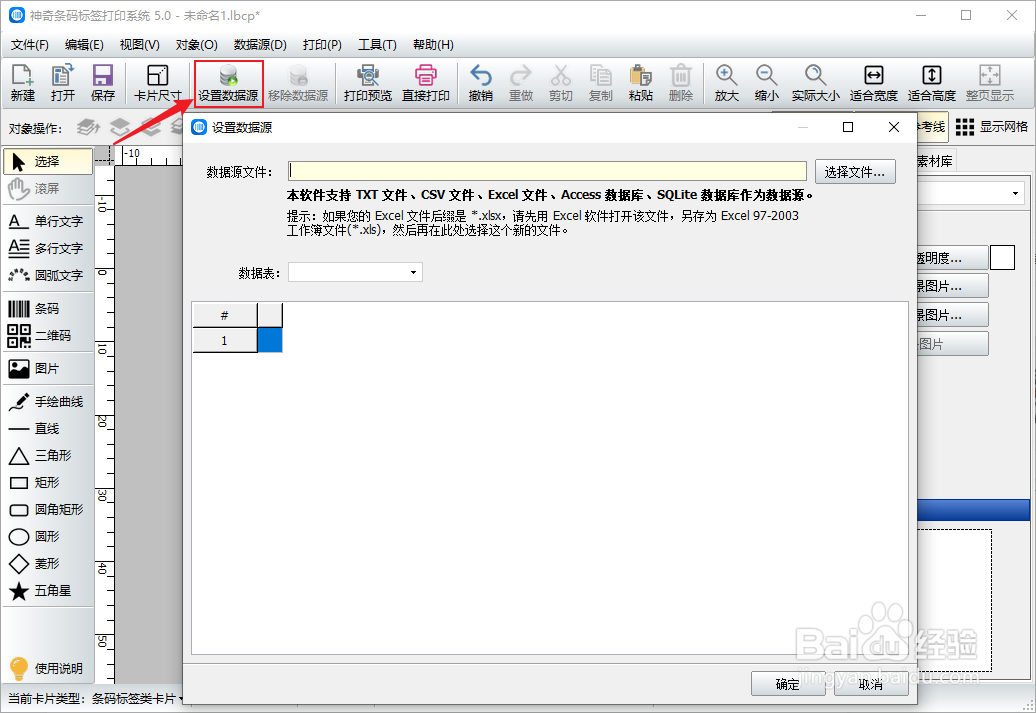
Task: Click the 重做 redo icon
Action: [521, 83]
